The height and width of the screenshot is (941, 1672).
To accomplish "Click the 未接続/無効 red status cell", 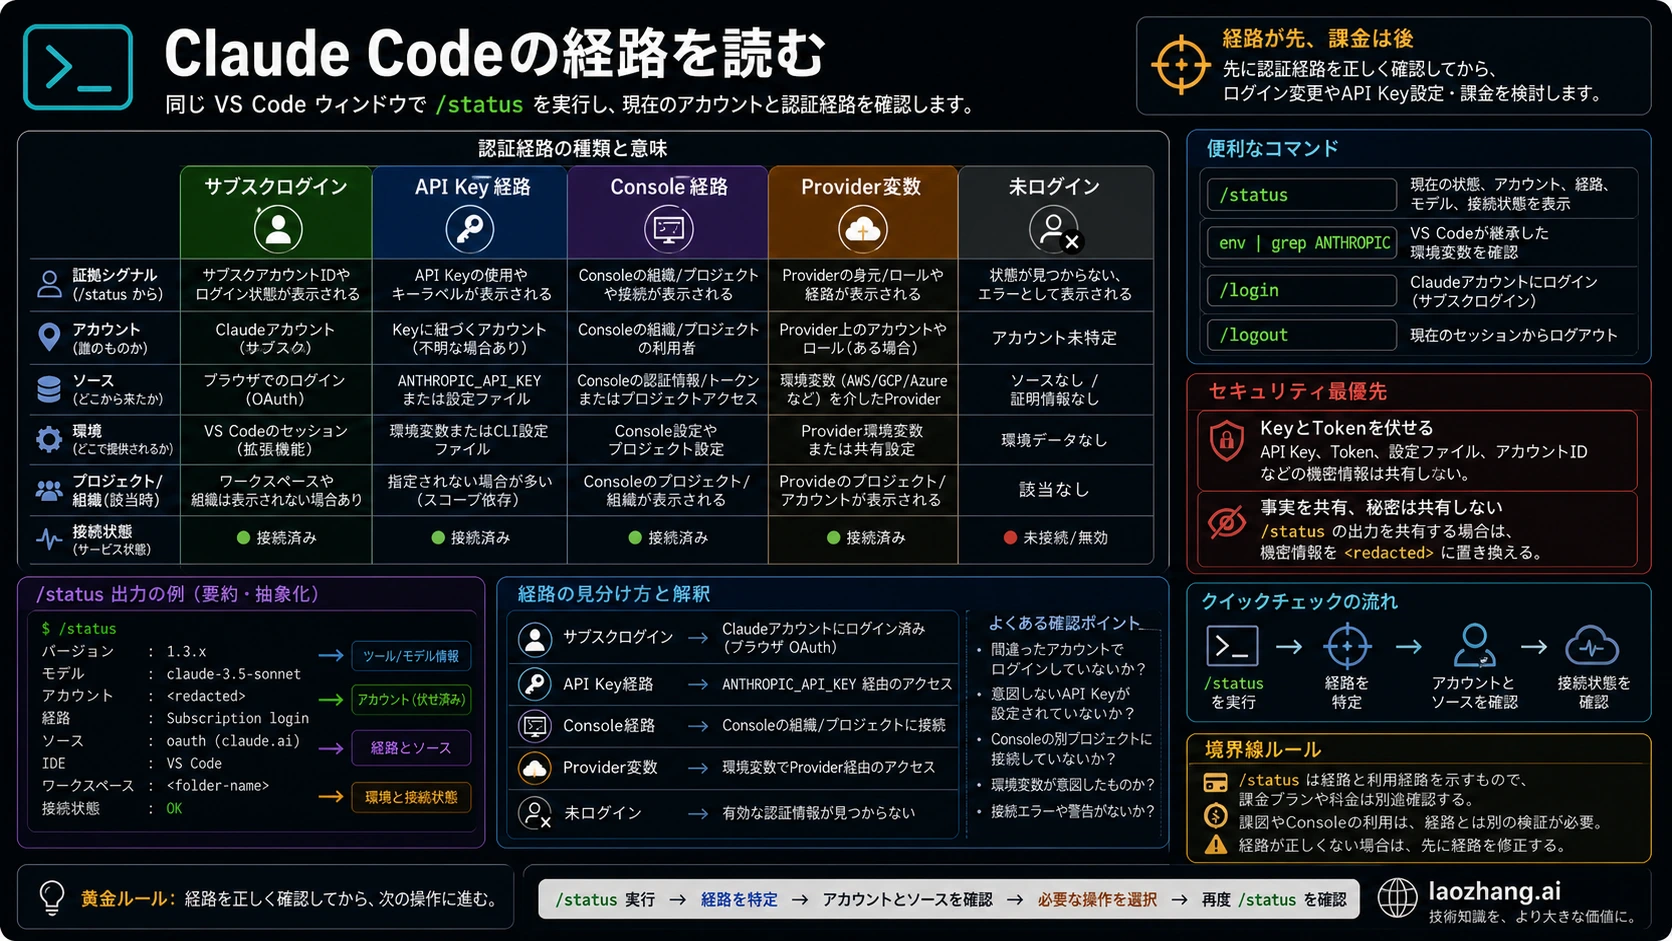I will pos(1056,538).
